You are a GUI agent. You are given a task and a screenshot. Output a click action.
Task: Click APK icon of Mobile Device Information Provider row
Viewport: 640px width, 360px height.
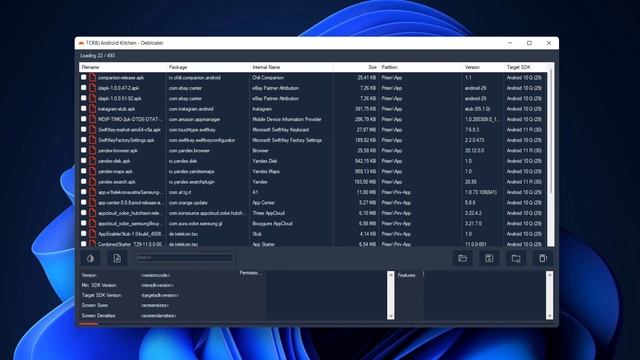point(93,119)
